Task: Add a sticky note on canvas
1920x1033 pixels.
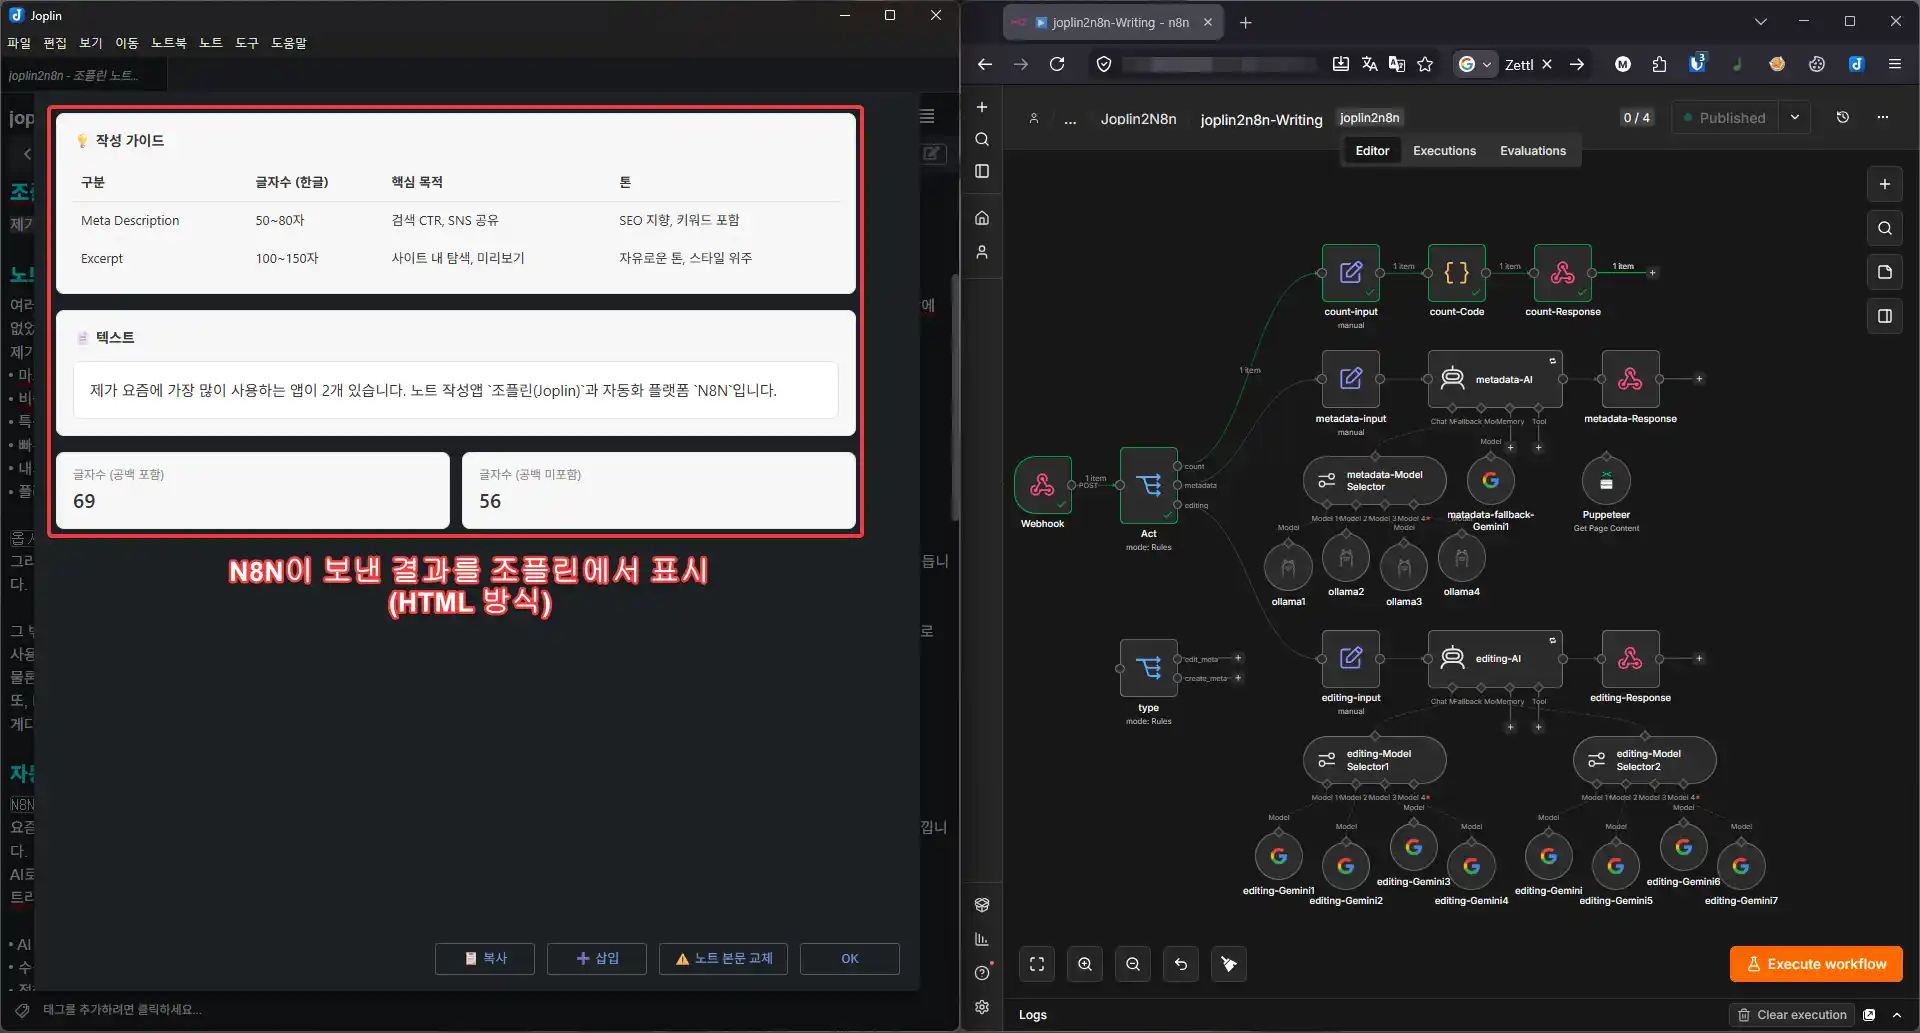Action: 1885,272
